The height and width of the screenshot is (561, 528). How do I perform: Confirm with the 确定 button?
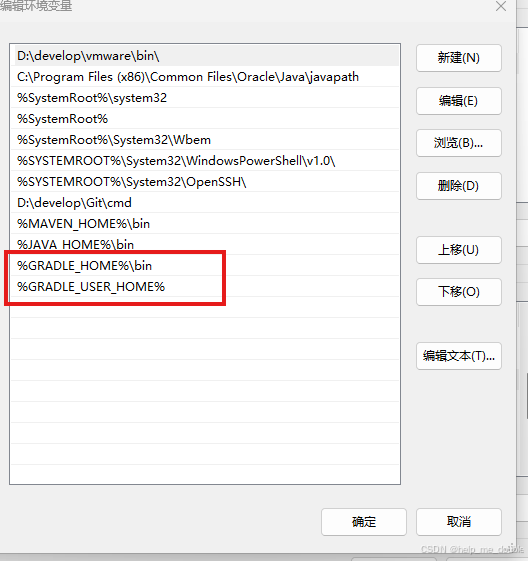click(364, 522)
